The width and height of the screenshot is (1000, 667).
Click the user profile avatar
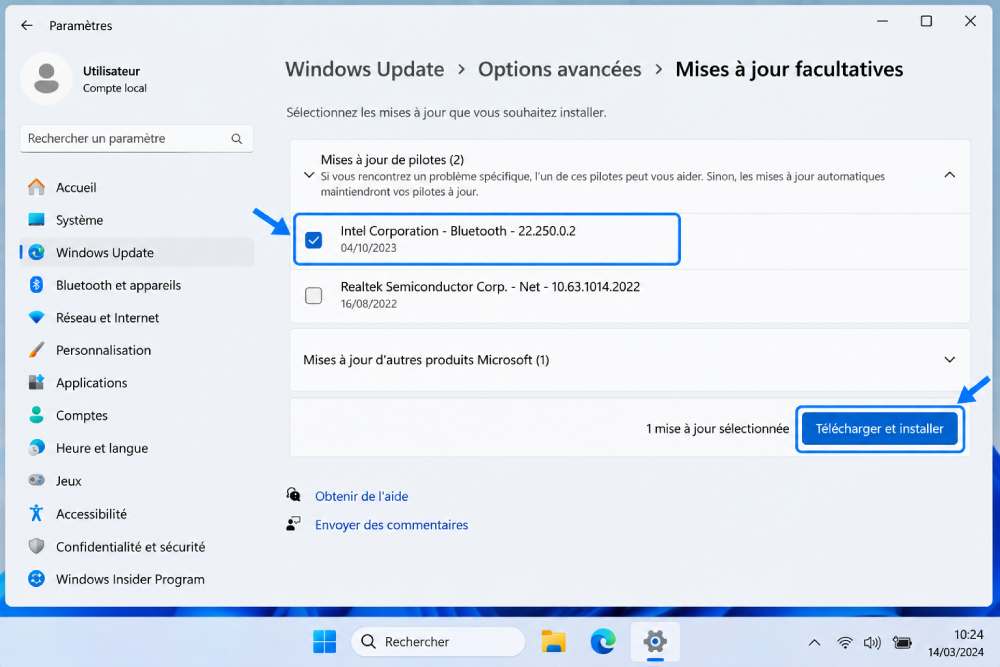point(46,78)
